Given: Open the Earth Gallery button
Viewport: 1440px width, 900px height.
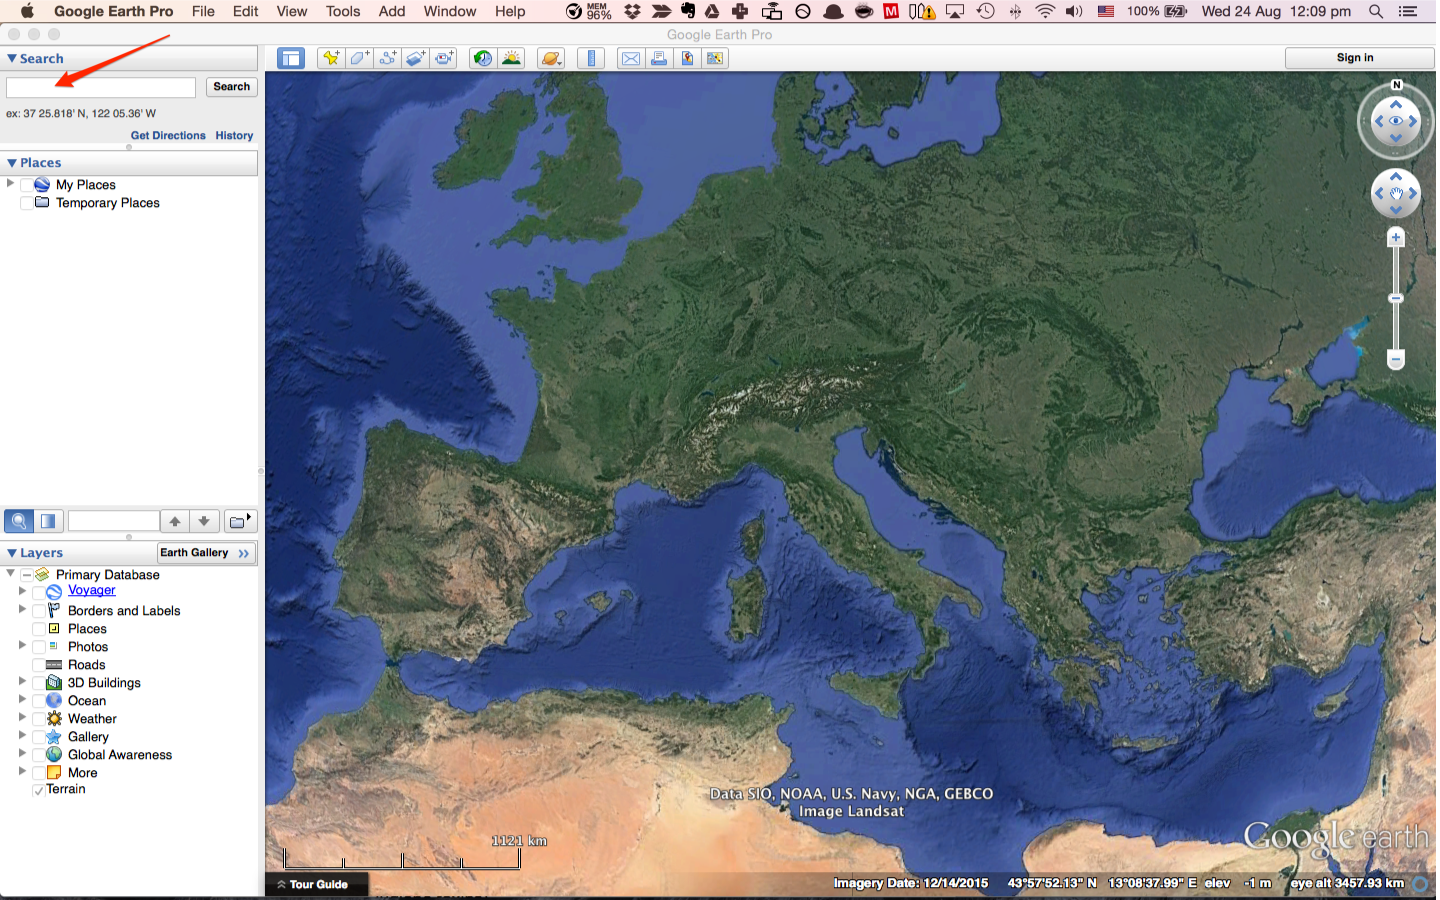Looking at the screenshot, I should [x=207, y=553].
